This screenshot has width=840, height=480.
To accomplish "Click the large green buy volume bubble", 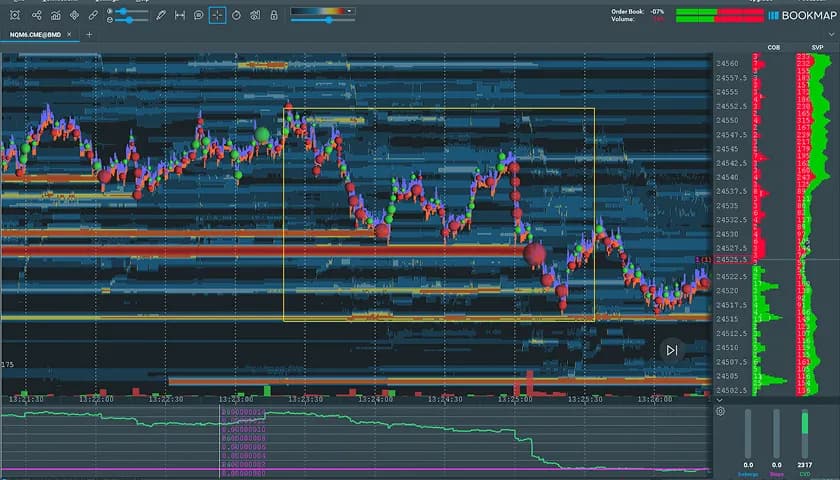I will pyautogui.click(x=262, y=134).
